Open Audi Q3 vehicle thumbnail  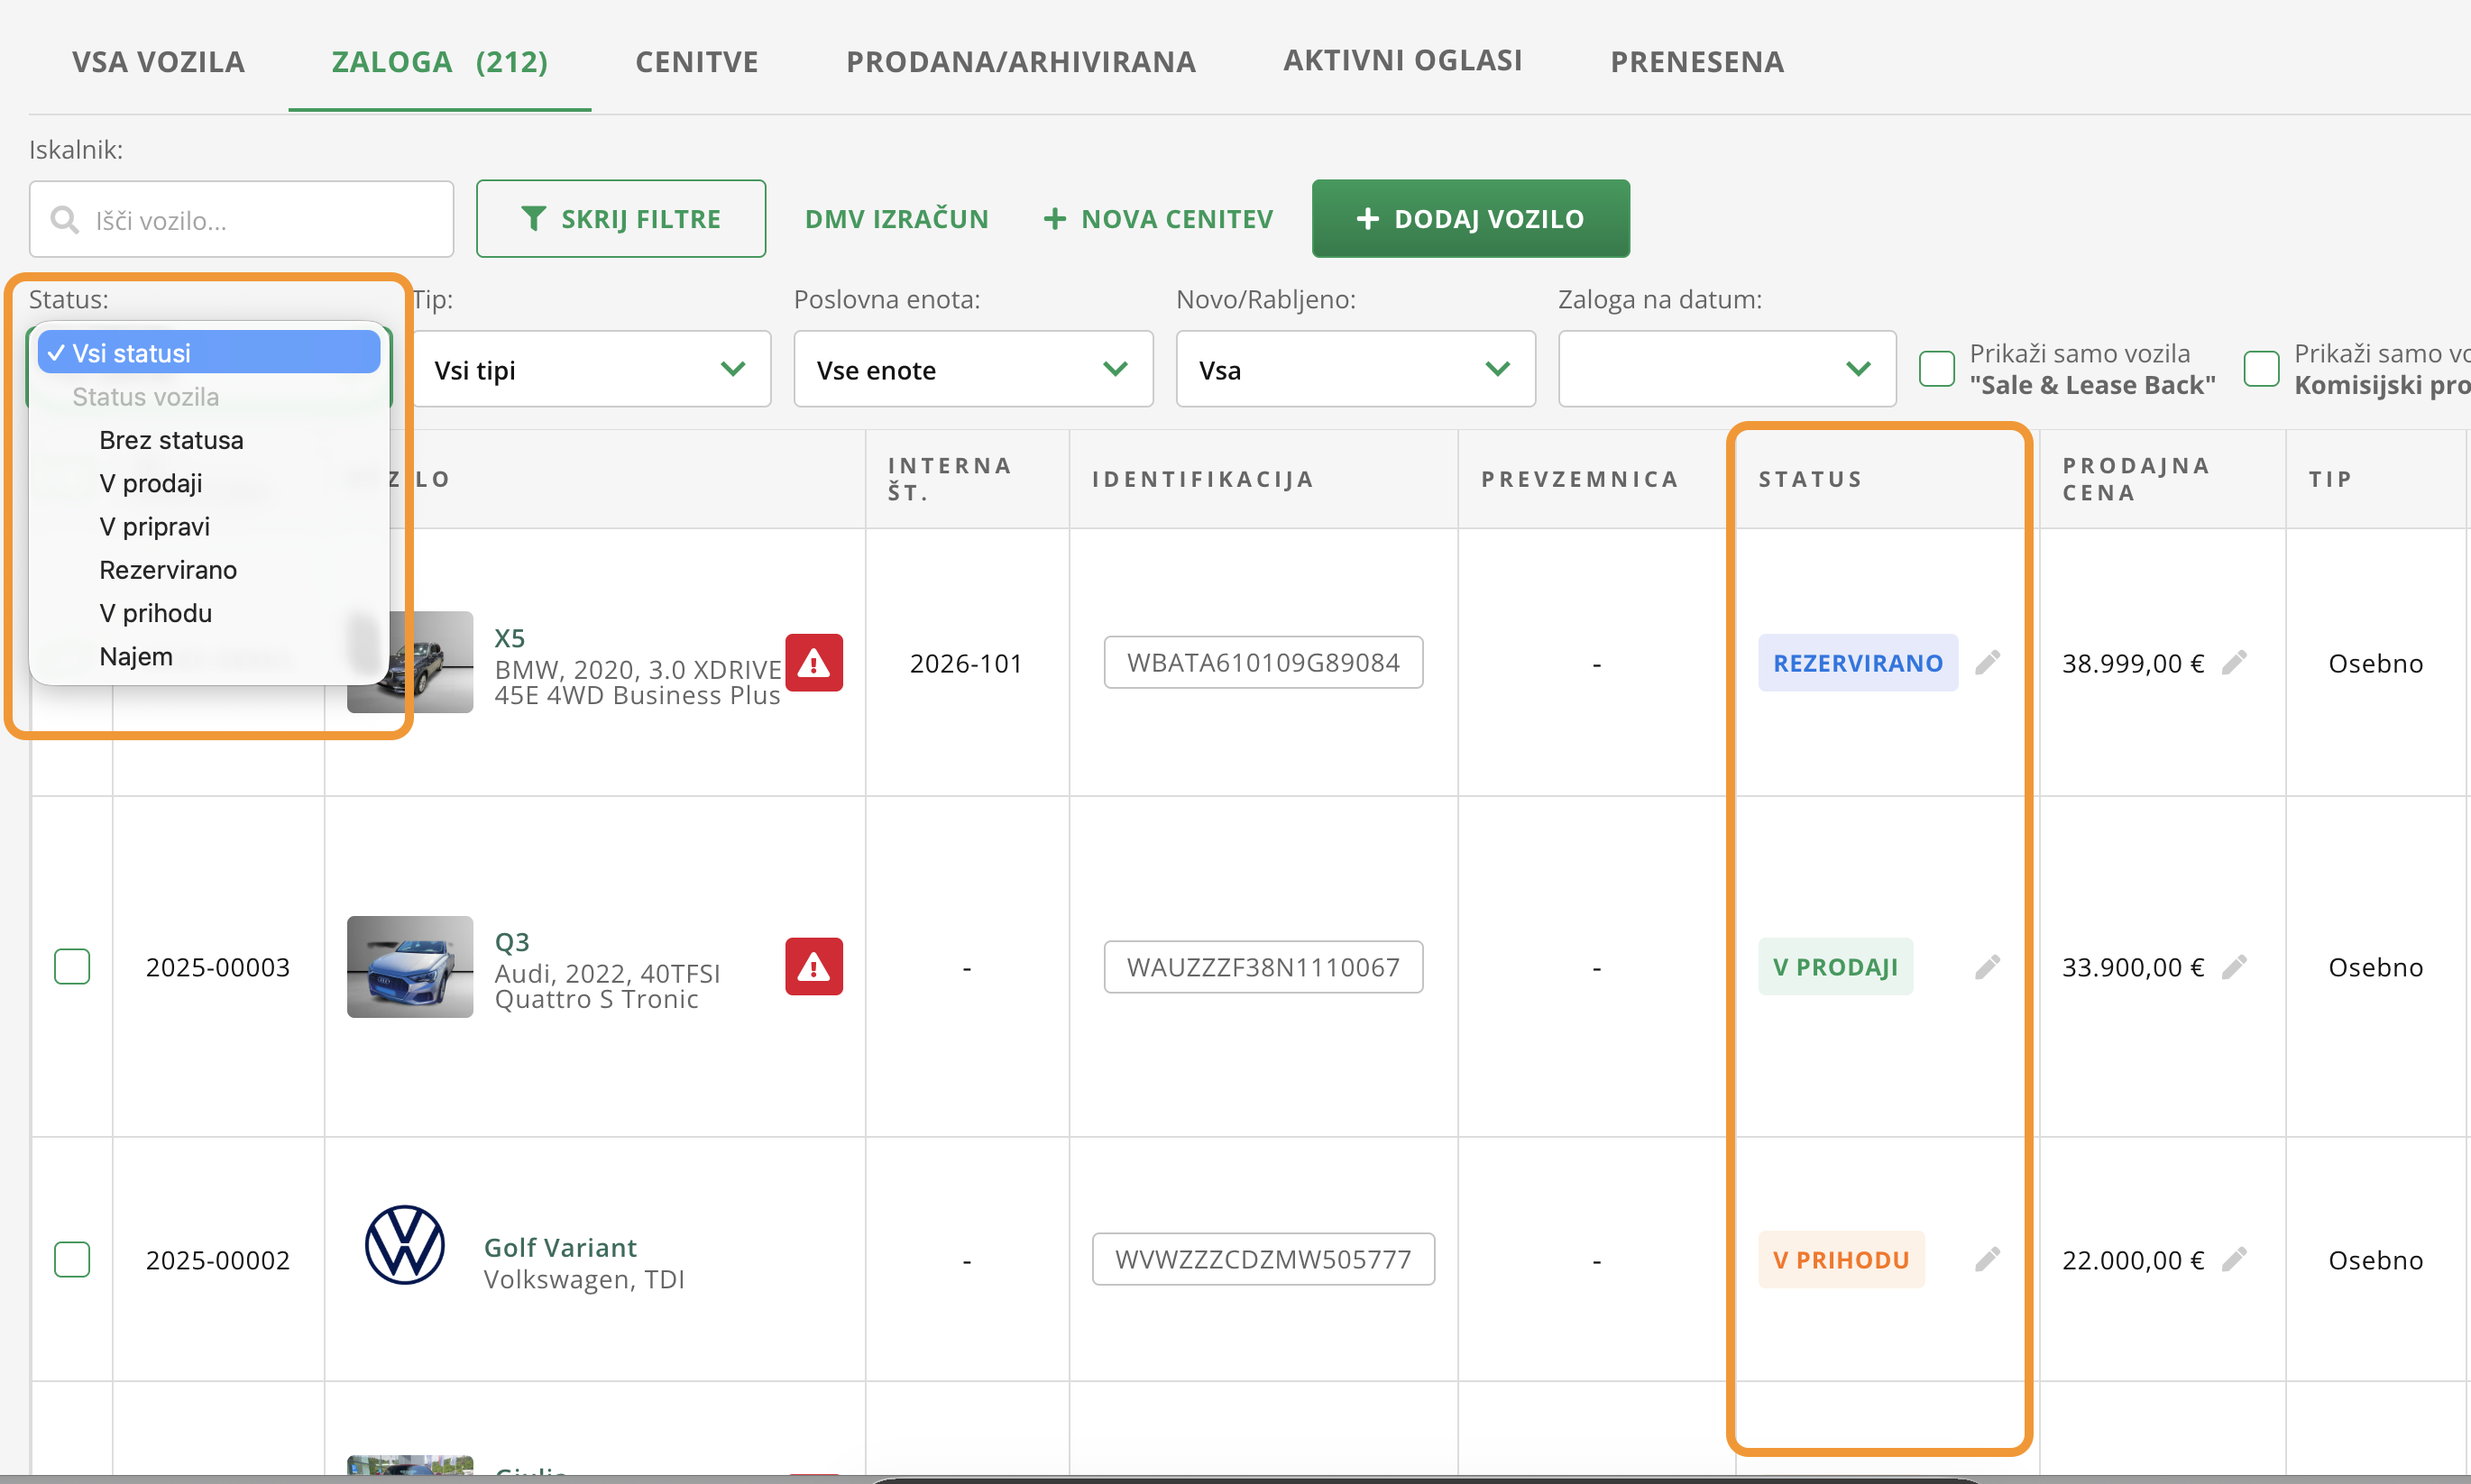pos(409,966)
